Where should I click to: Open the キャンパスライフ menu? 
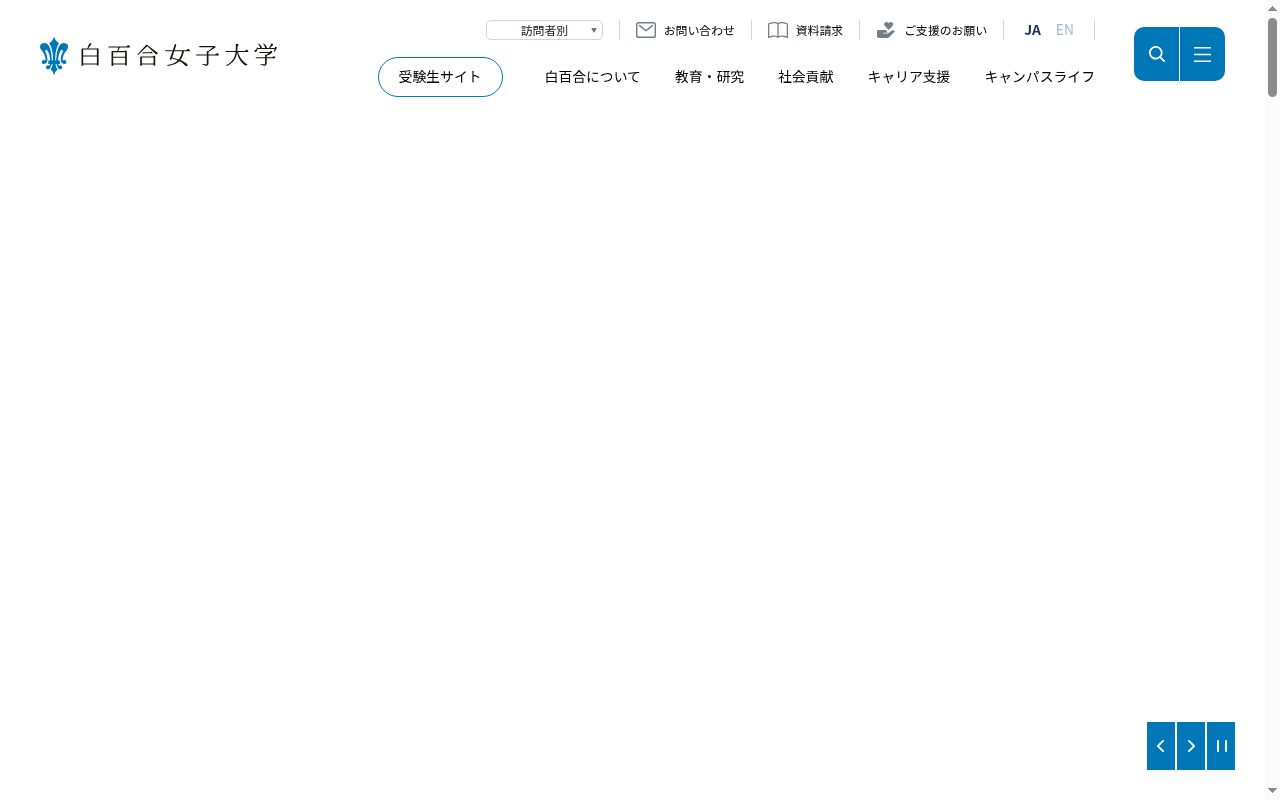[1040, 77]
